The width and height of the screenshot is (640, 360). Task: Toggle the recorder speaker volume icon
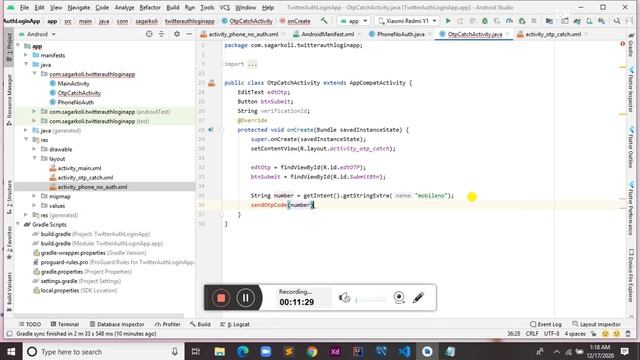344,298
